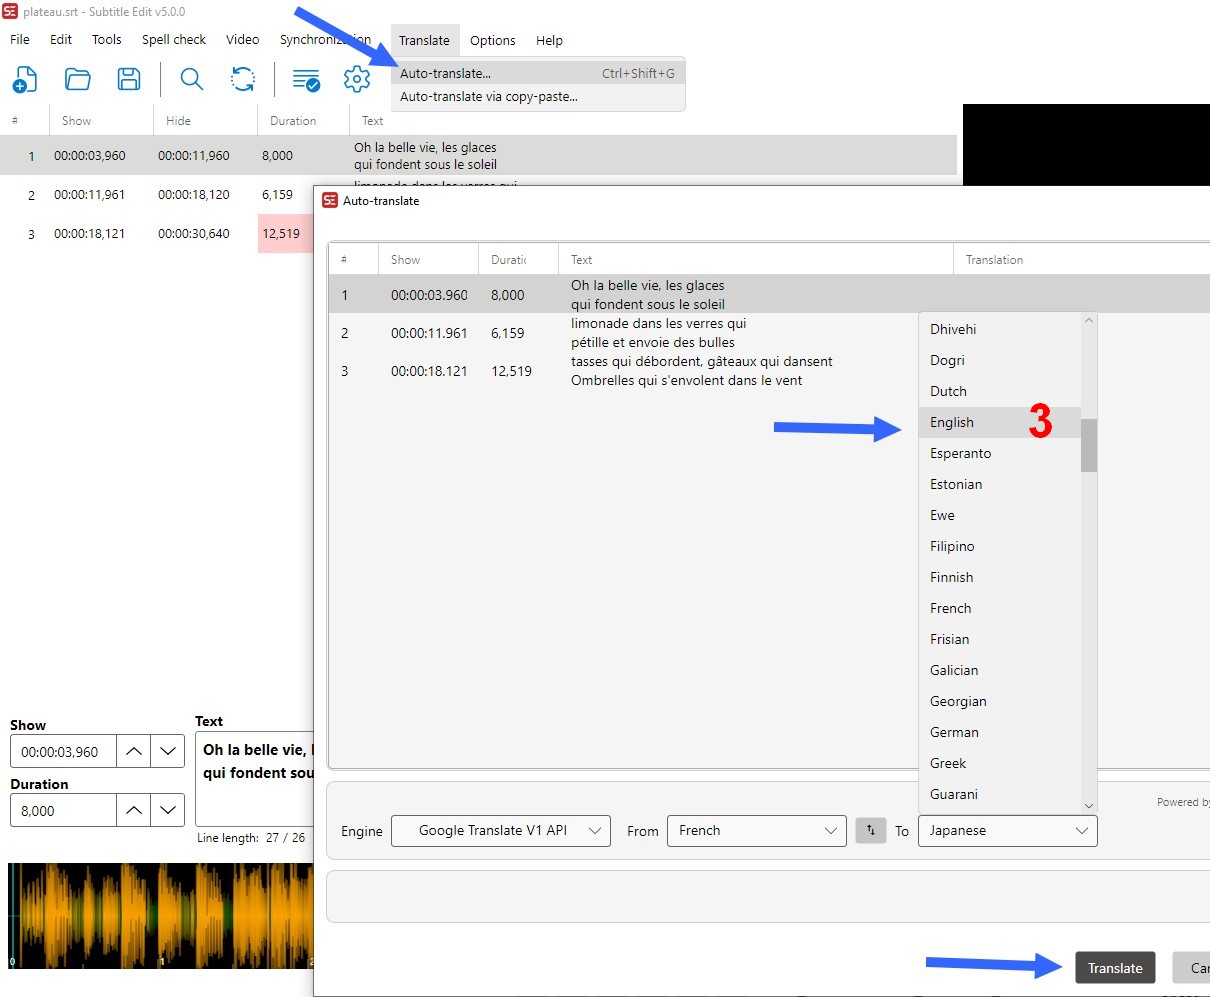The height and width of the screenshot is (997, 1210).
Task: Open the To language dropdown showing Japanese
Action: tap(1007, 831)
